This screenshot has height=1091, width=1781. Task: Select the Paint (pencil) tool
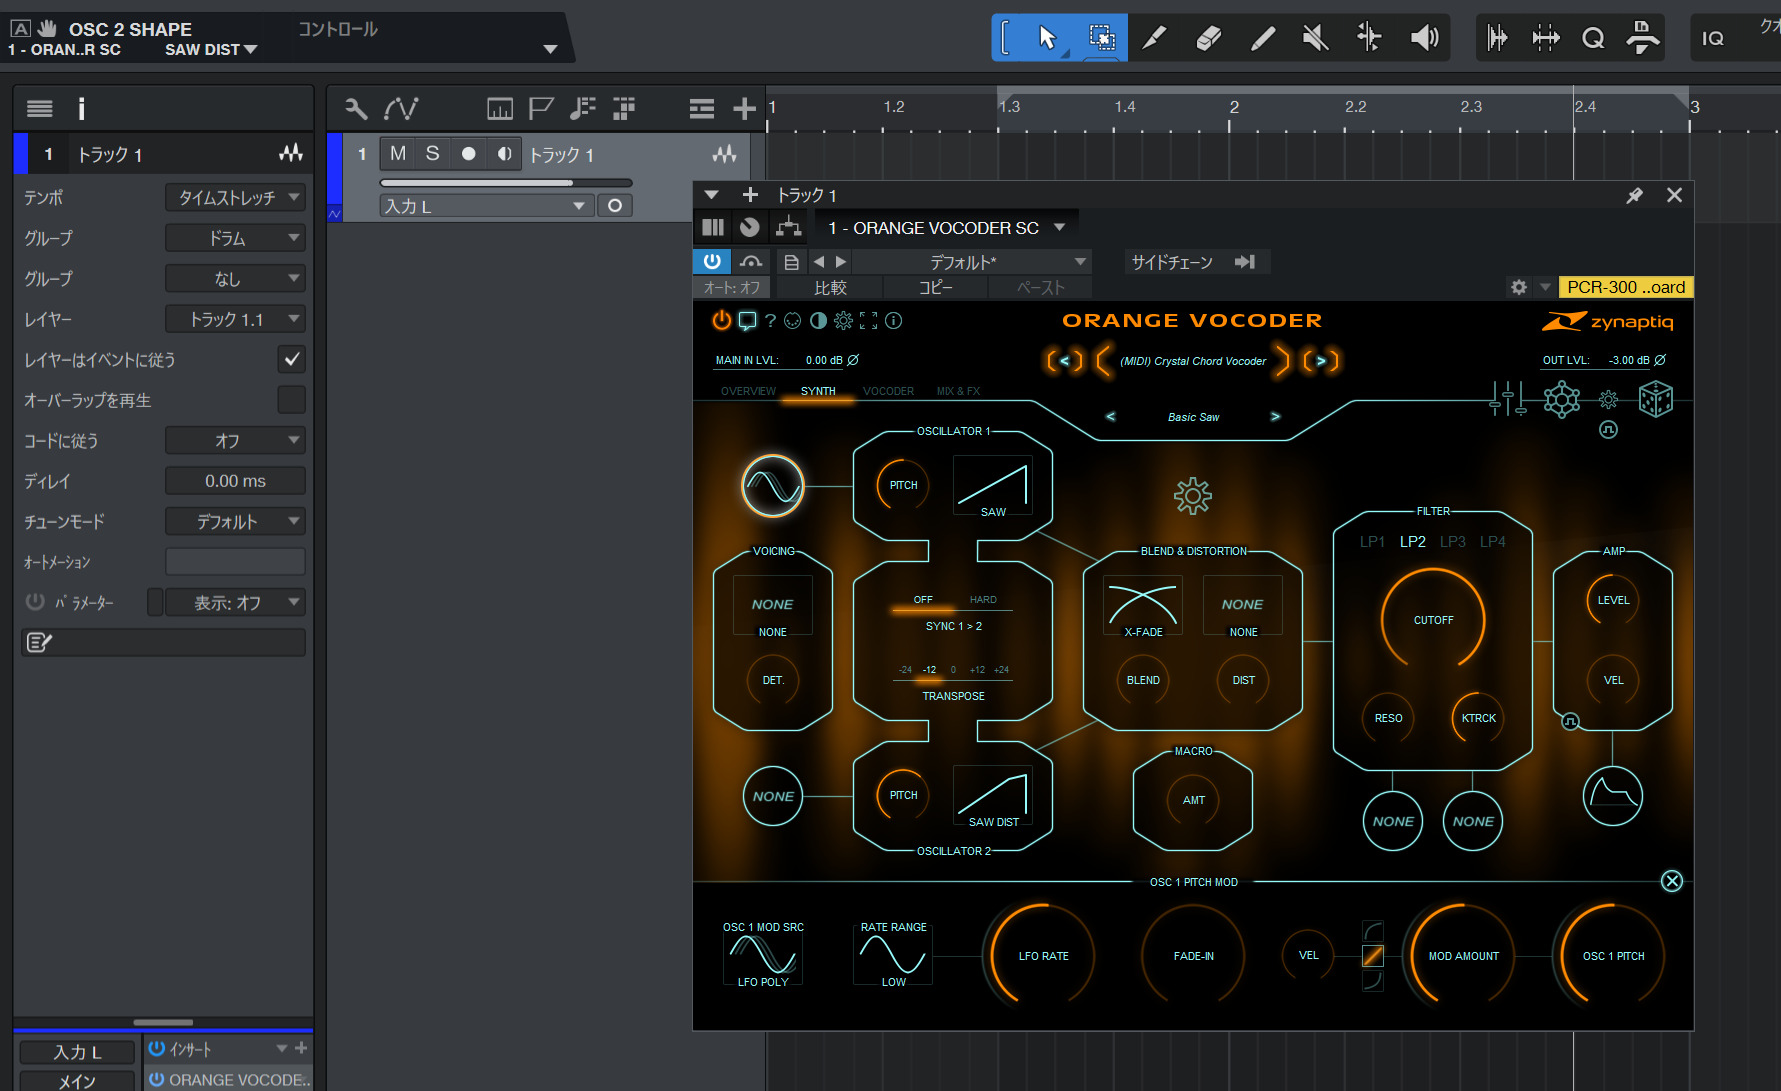(x=1262, y=38)
